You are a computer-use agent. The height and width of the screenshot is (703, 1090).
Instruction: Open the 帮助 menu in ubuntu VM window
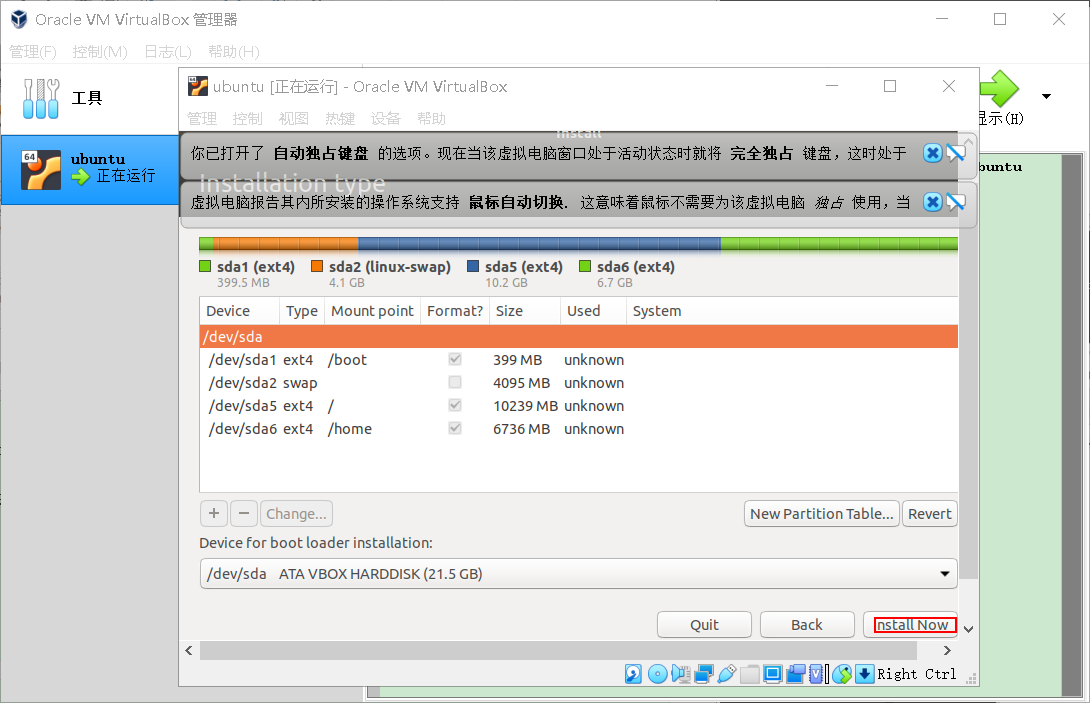click(431, 119)
